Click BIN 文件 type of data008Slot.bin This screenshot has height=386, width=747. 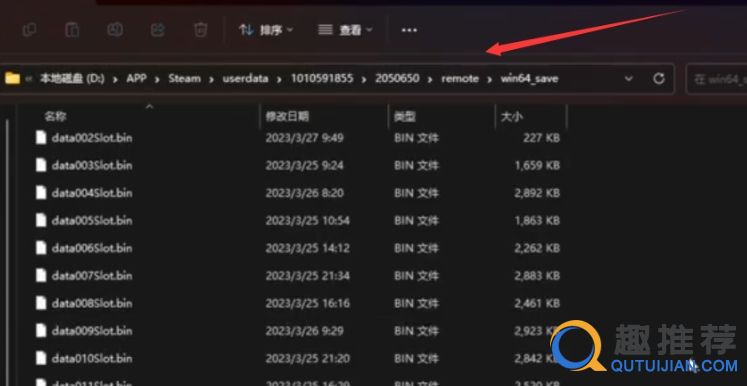pyautogui.click(x=416, y=303)
